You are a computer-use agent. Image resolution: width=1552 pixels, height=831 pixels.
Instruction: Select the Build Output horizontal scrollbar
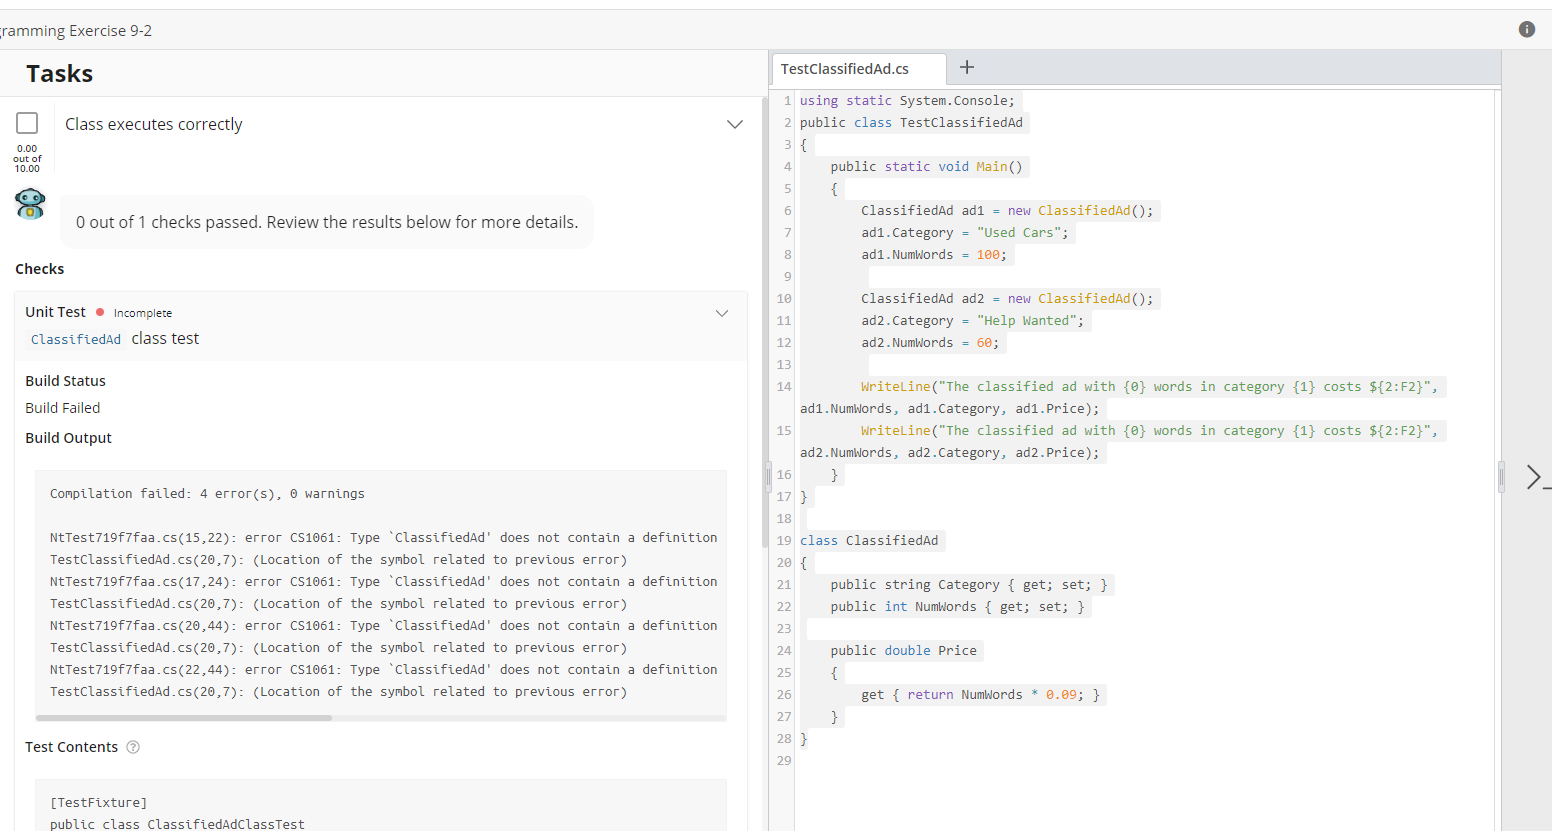184,718
